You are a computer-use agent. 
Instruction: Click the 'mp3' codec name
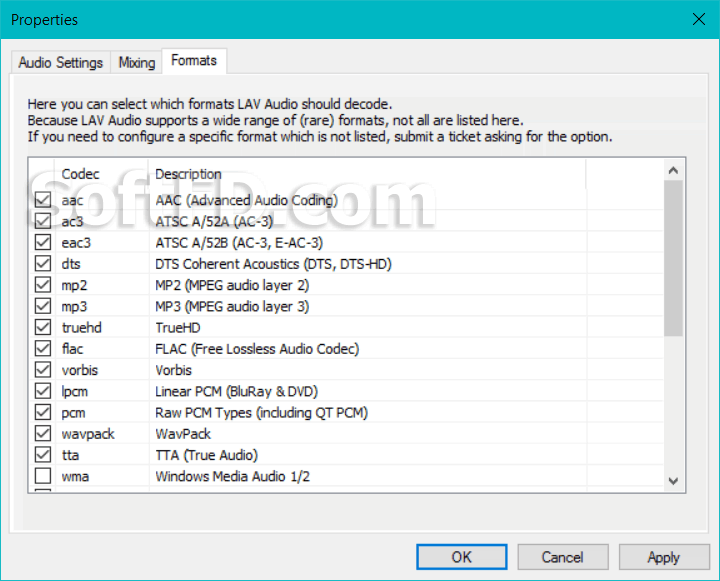74,307
